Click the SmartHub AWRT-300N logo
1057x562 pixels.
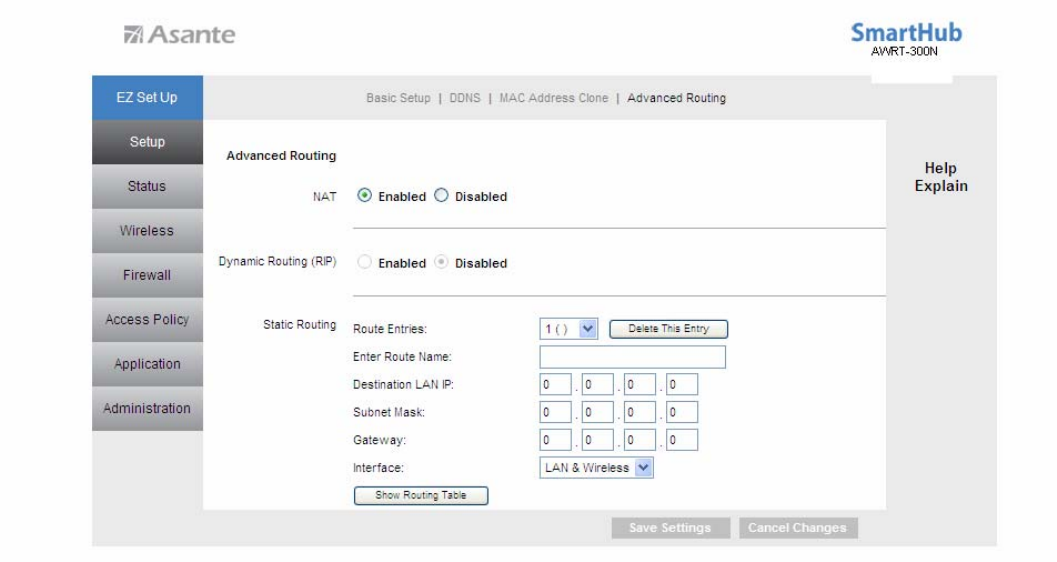[906, 40]
